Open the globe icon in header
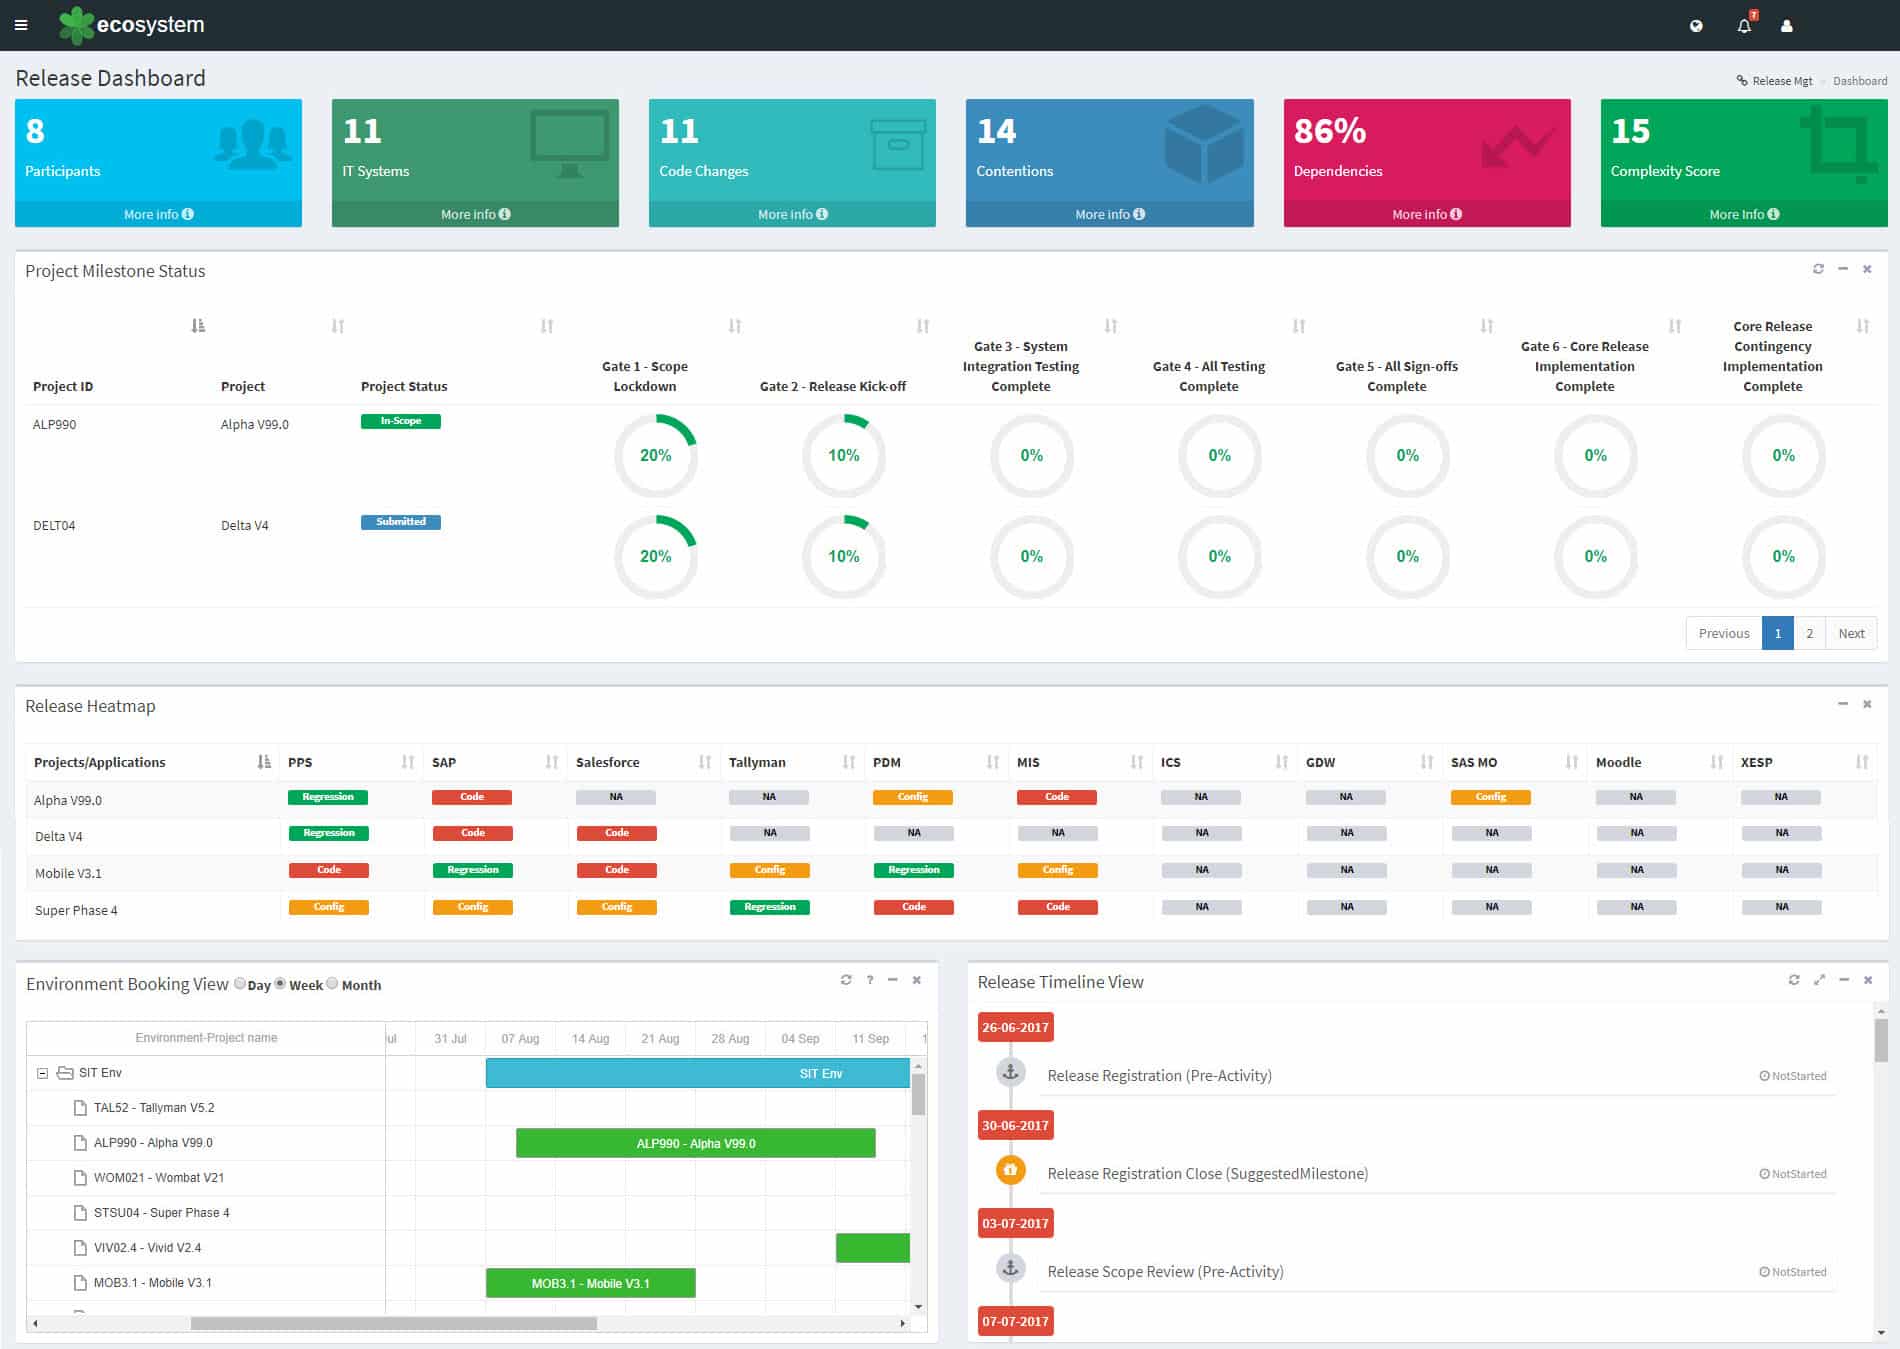The width and height of the screenshot is (1900, 1349). pos(1696,26)
